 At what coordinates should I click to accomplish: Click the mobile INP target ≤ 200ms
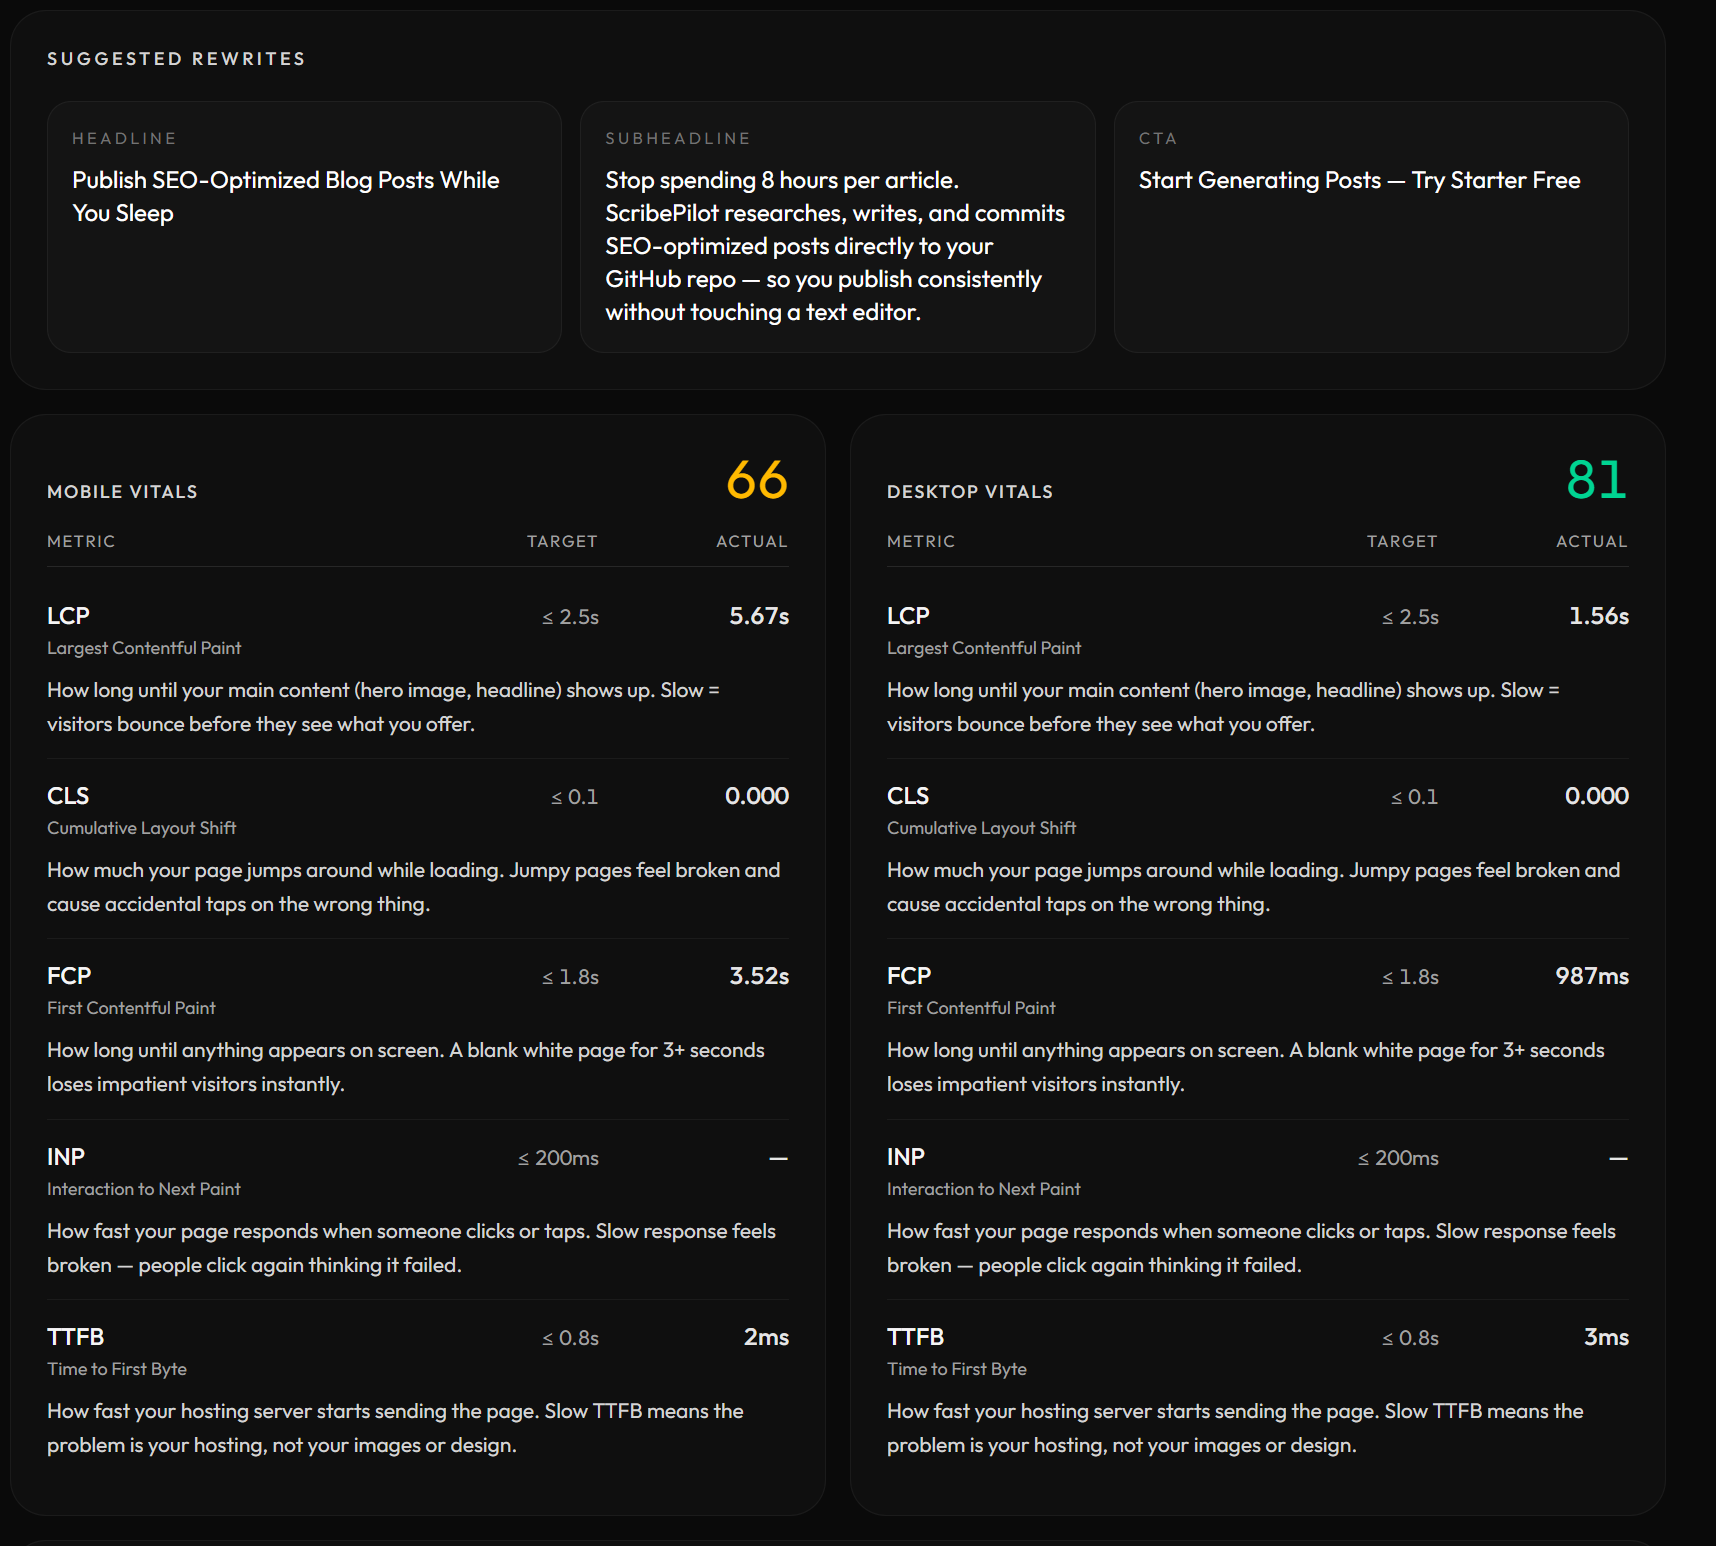558,1158
